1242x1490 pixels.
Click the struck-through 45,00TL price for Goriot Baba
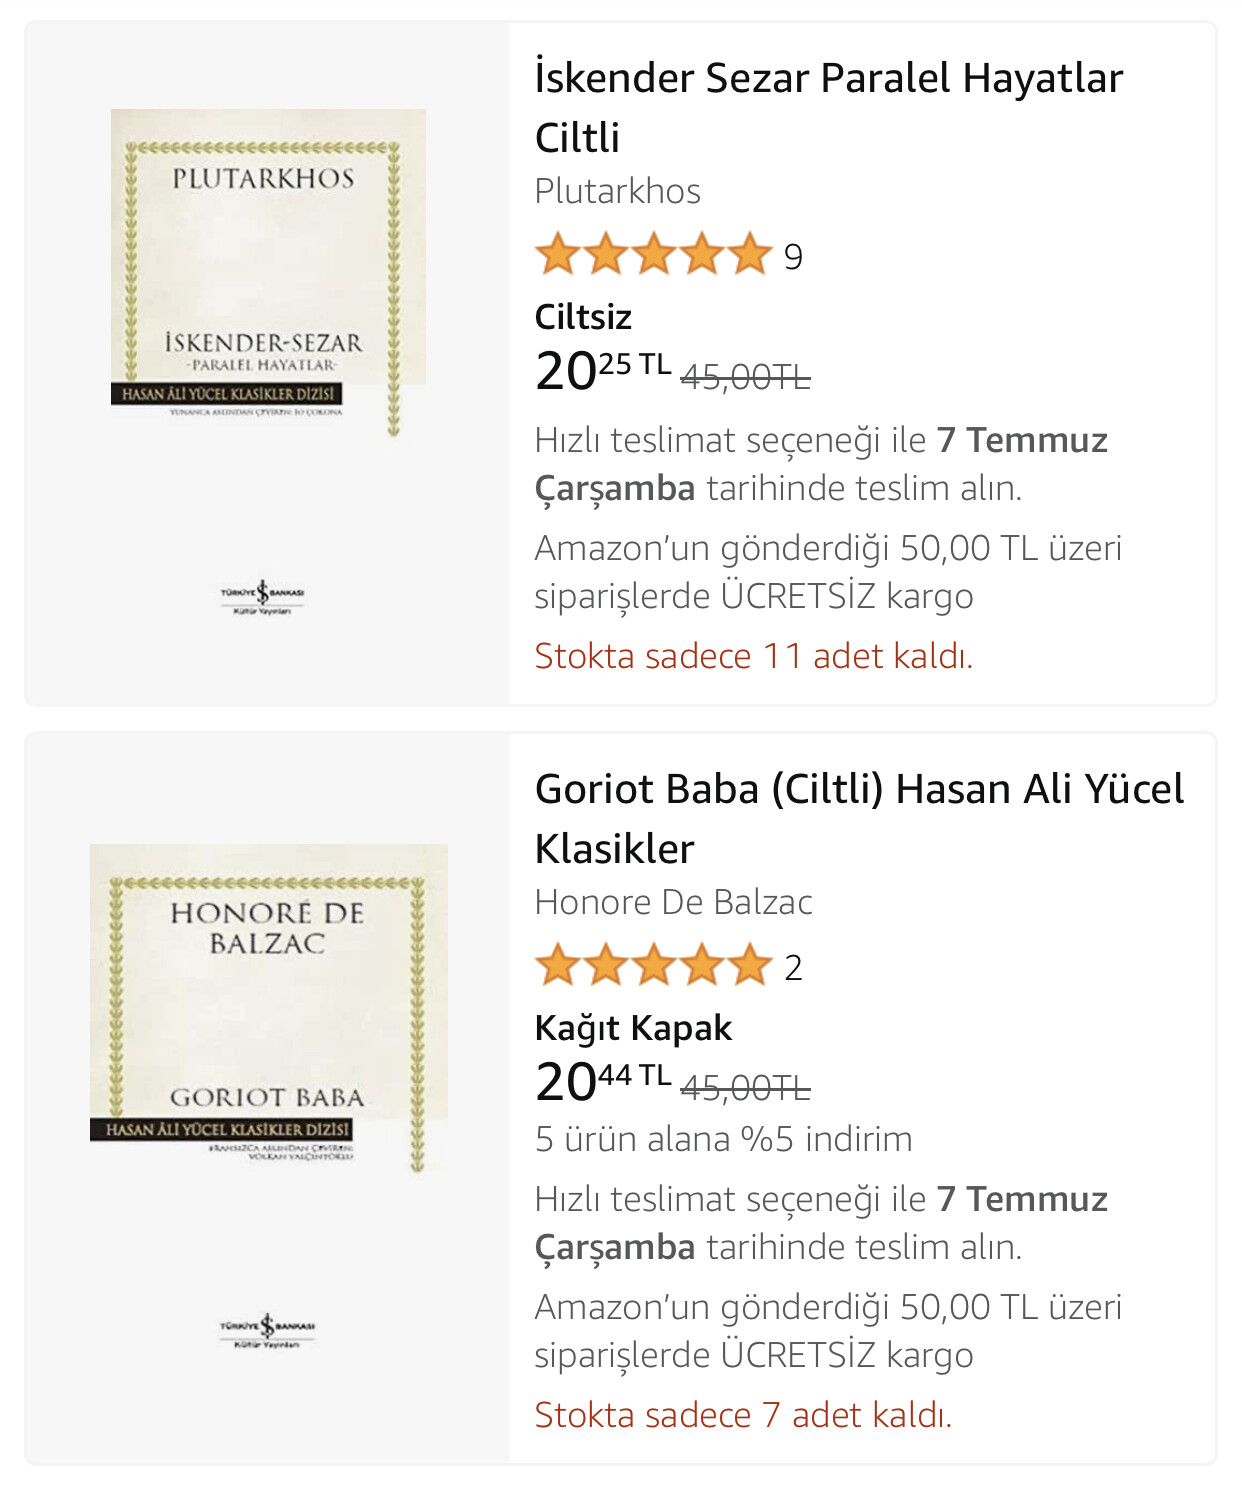coord(745,1088)
